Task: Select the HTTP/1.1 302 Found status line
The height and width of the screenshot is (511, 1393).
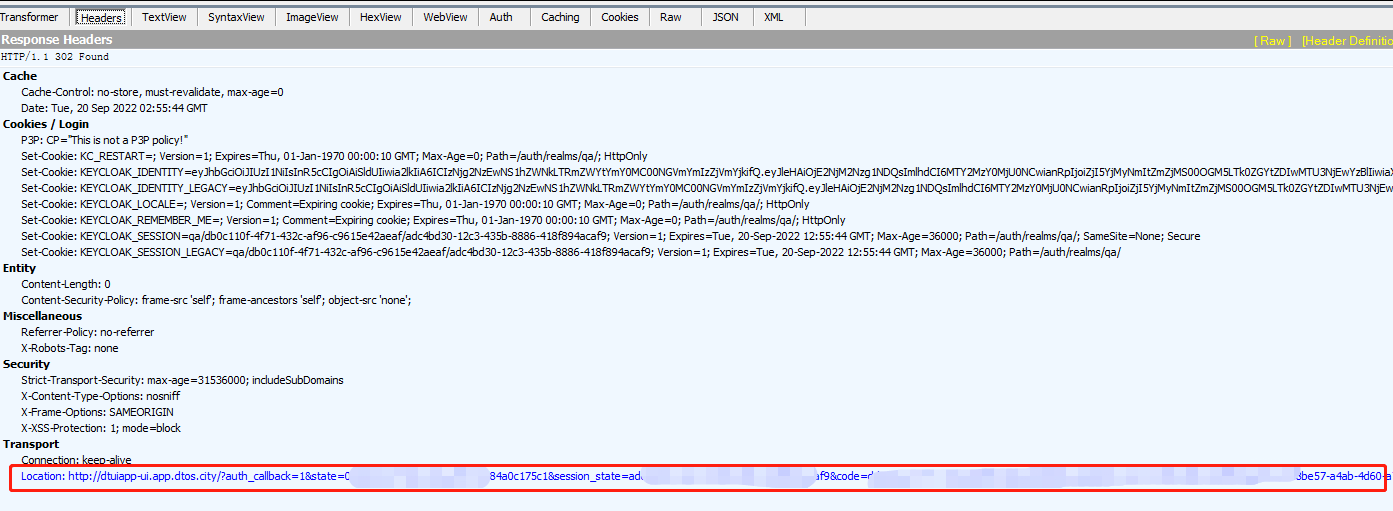Action: (x=55, y=57)
